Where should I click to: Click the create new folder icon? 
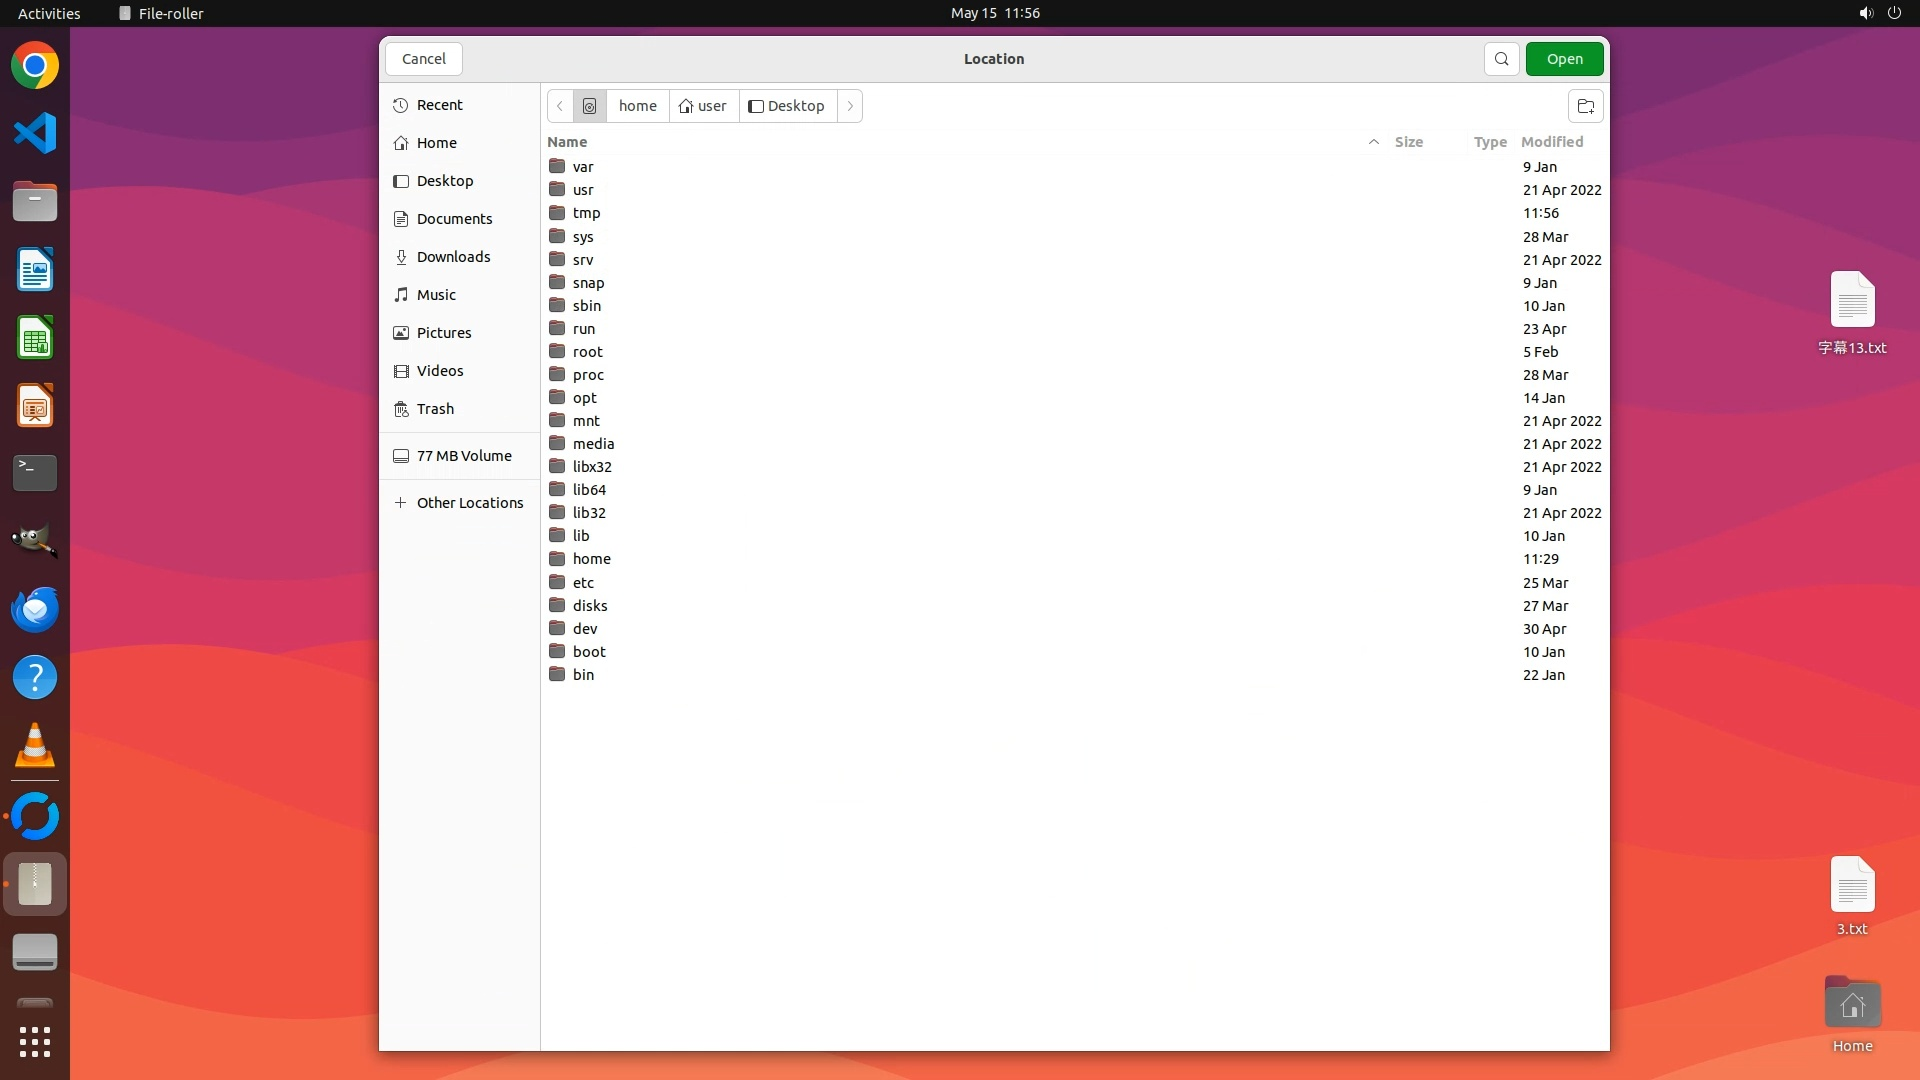point(1585,106)
